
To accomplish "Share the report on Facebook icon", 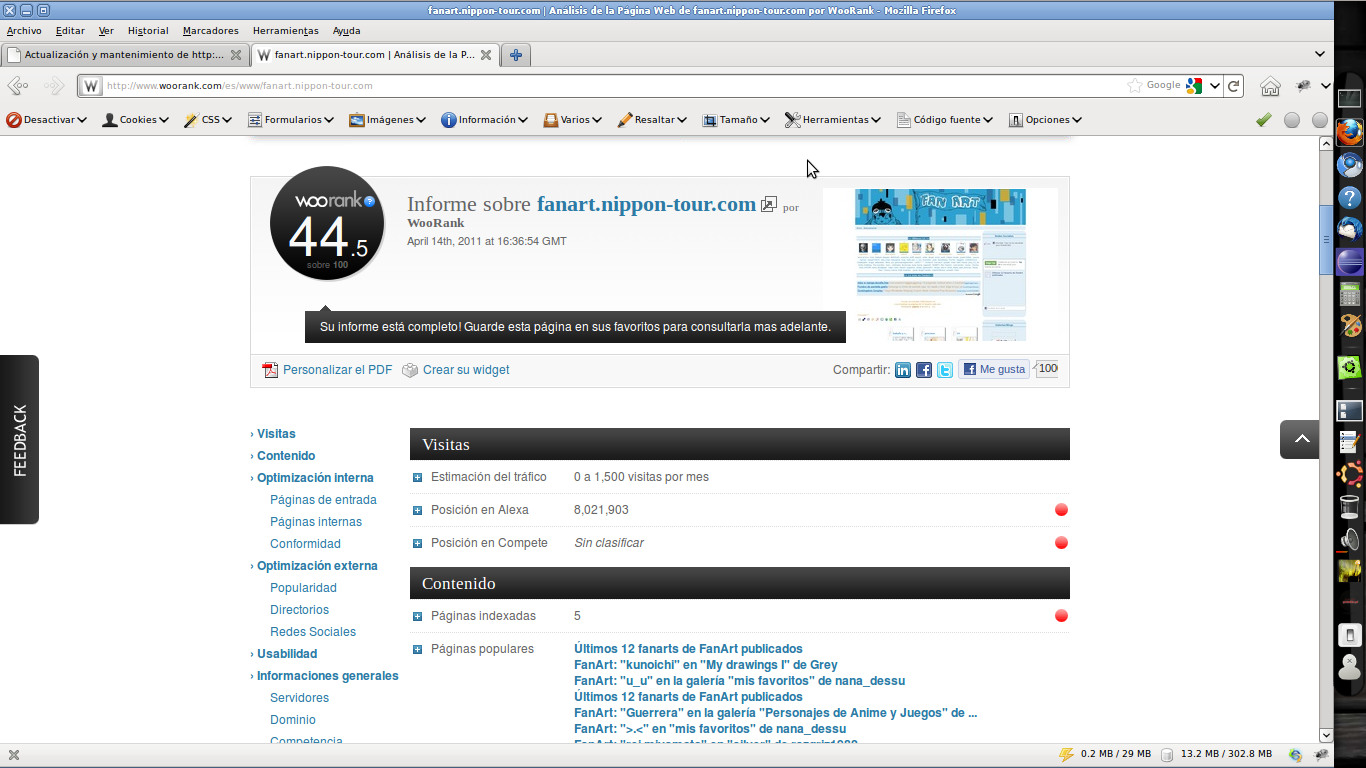I will tap(924, 370).
